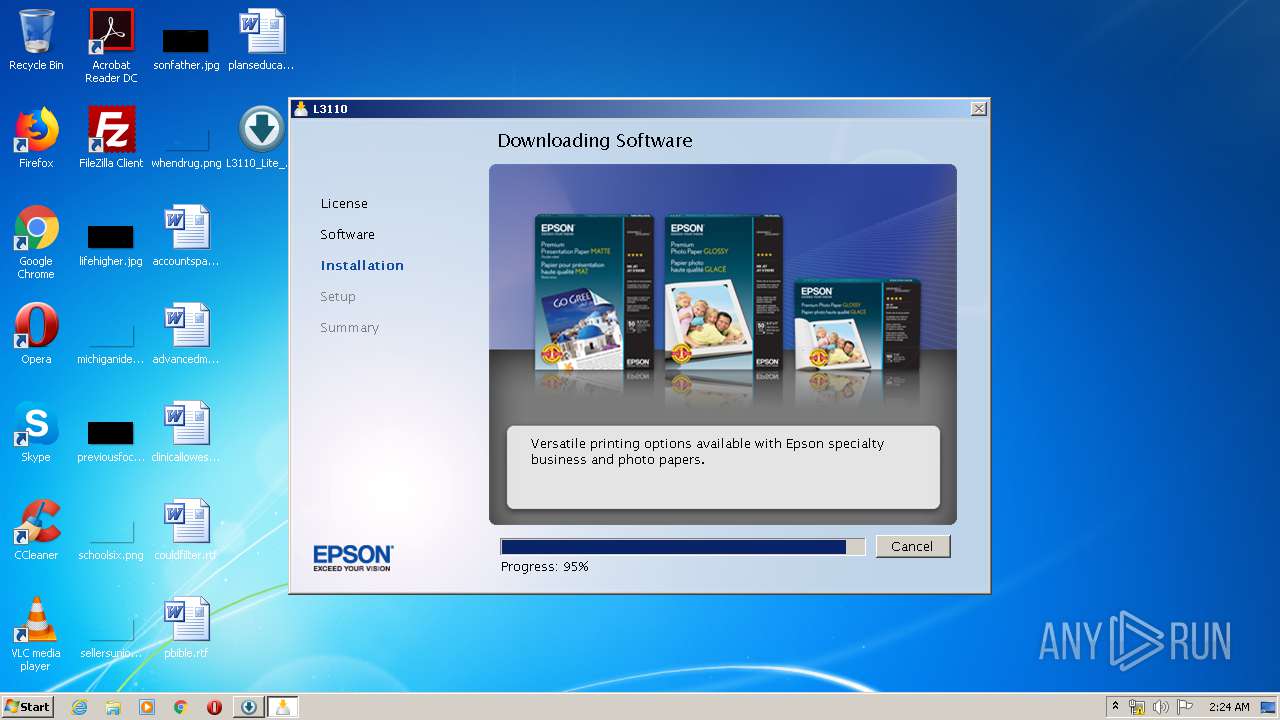Open the network tray icon
This screenshot has width=1280, height=720.
[x=1137, y=707]
